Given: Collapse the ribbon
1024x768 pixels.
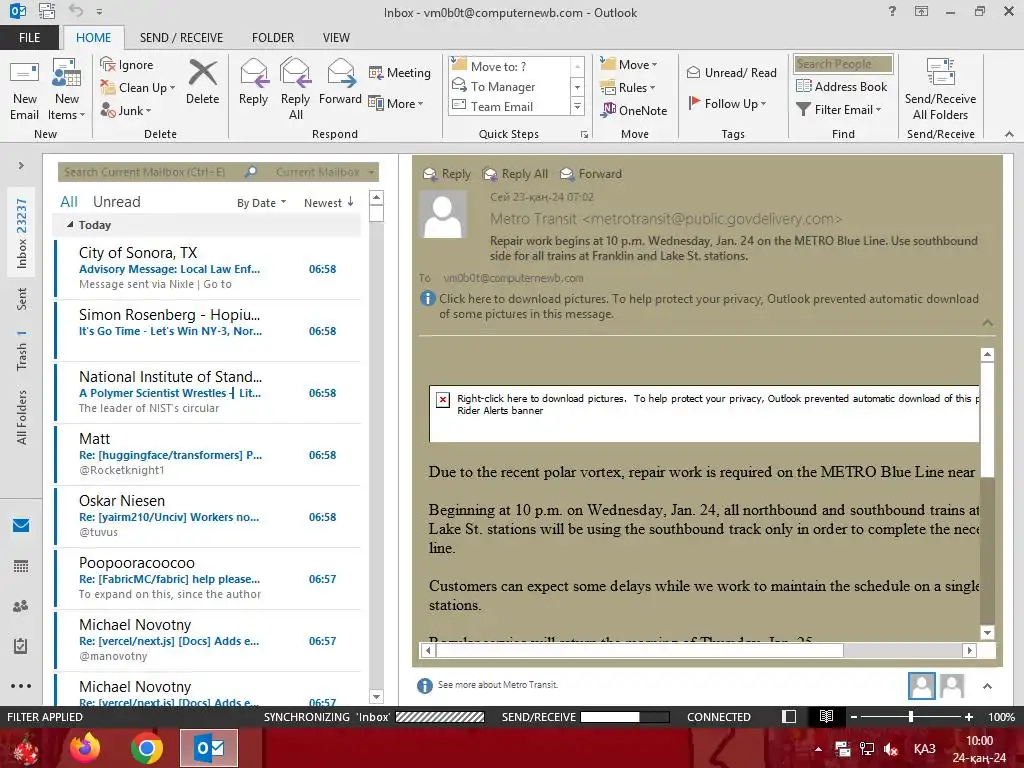Looking at the screenshot, I should click(x=1009, y=134).
